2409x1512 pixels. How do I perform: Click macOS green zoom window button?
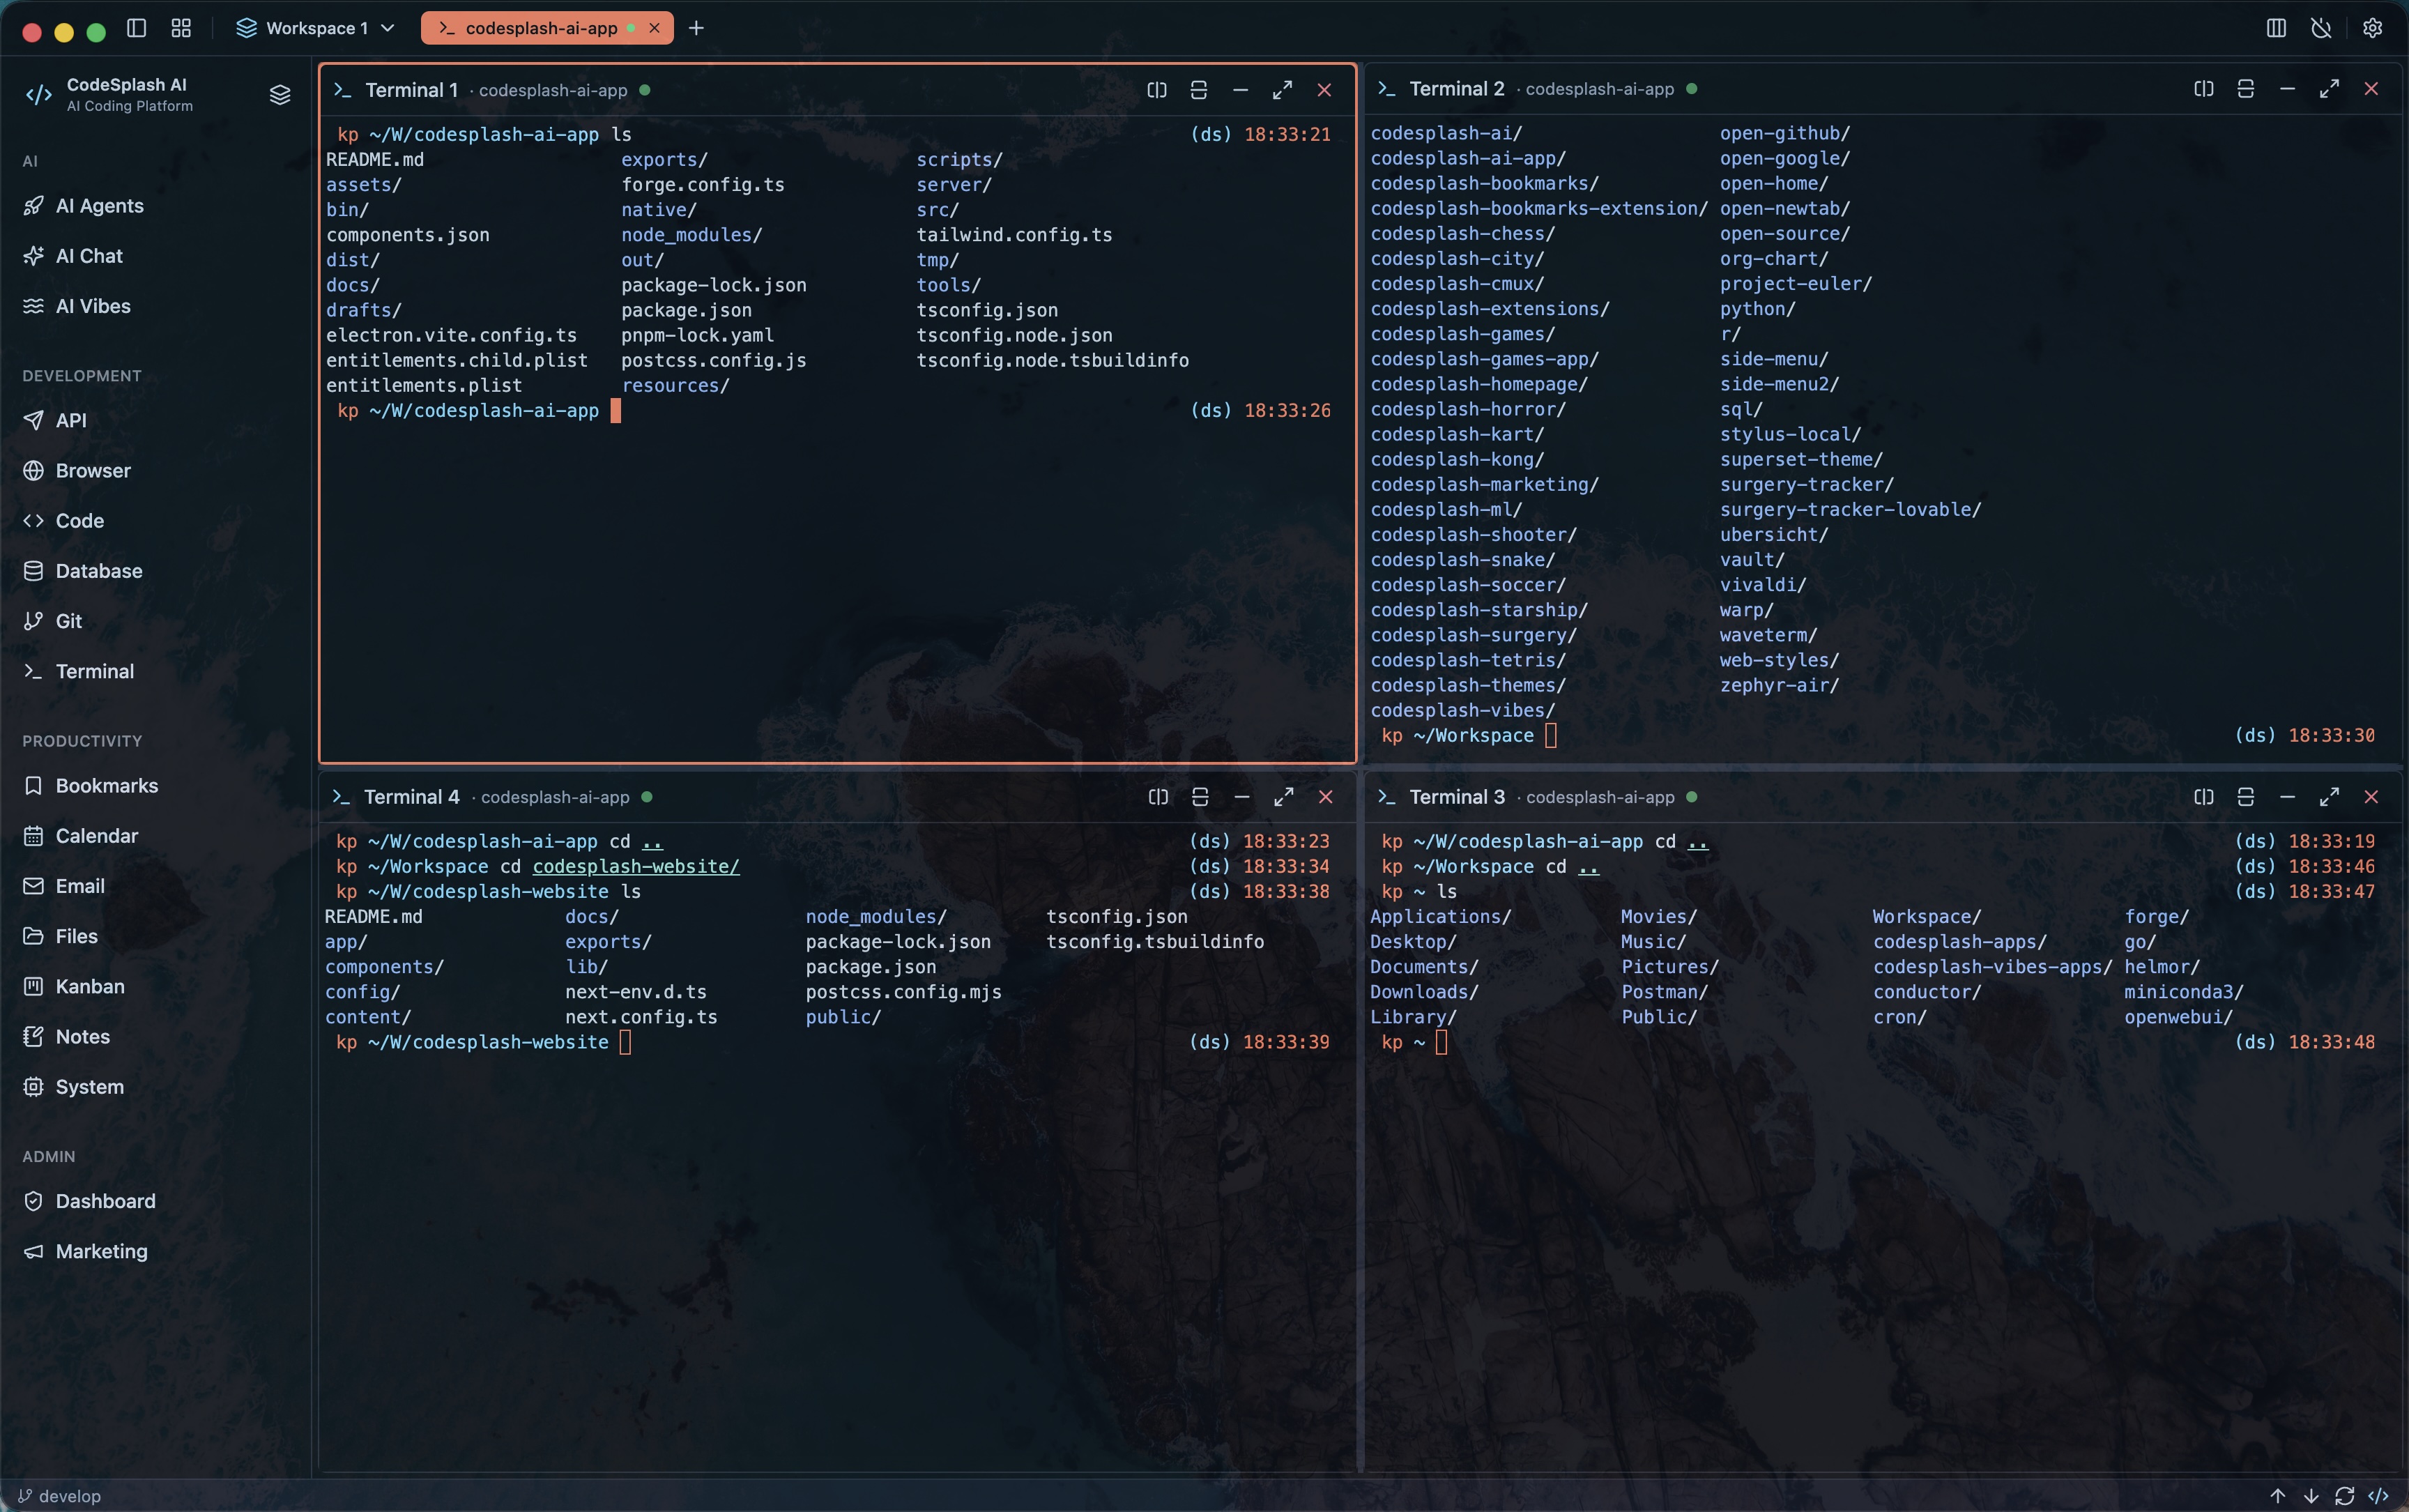(x=96, y=32)
